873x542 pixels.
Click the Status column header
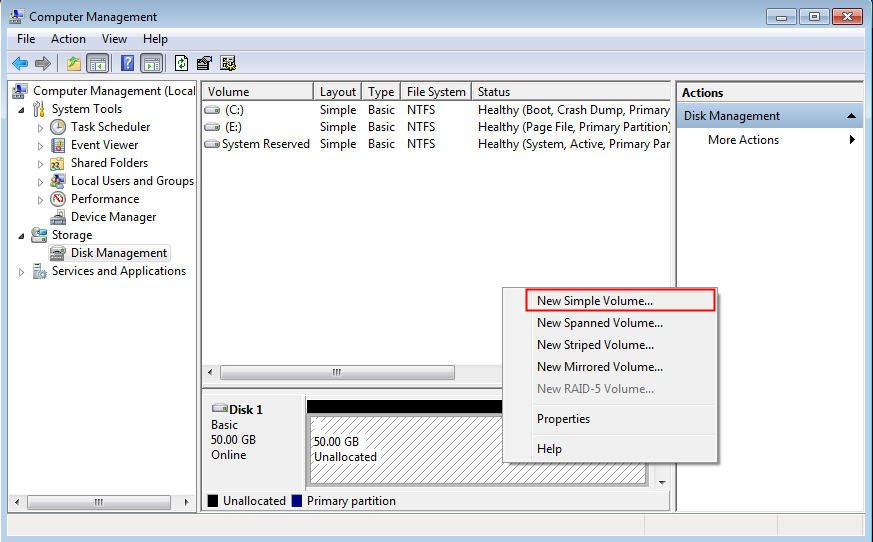point(571,91)
